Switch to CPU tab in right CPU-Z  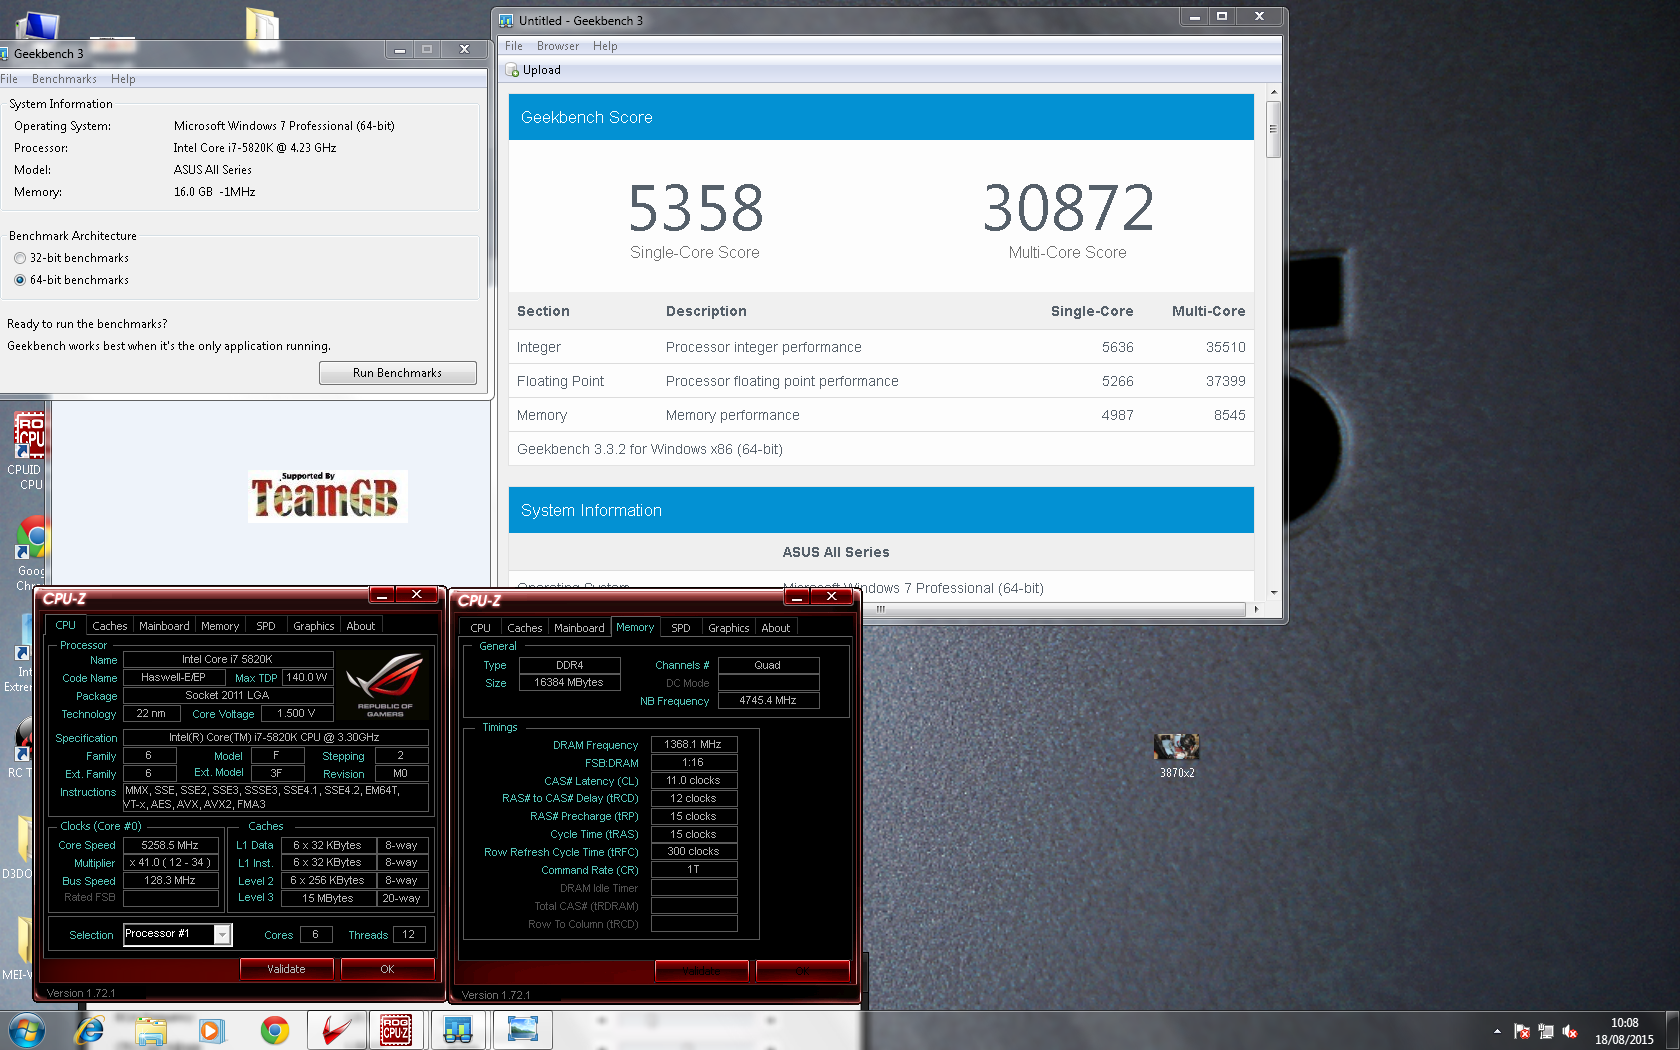click(x=481, y=628)
